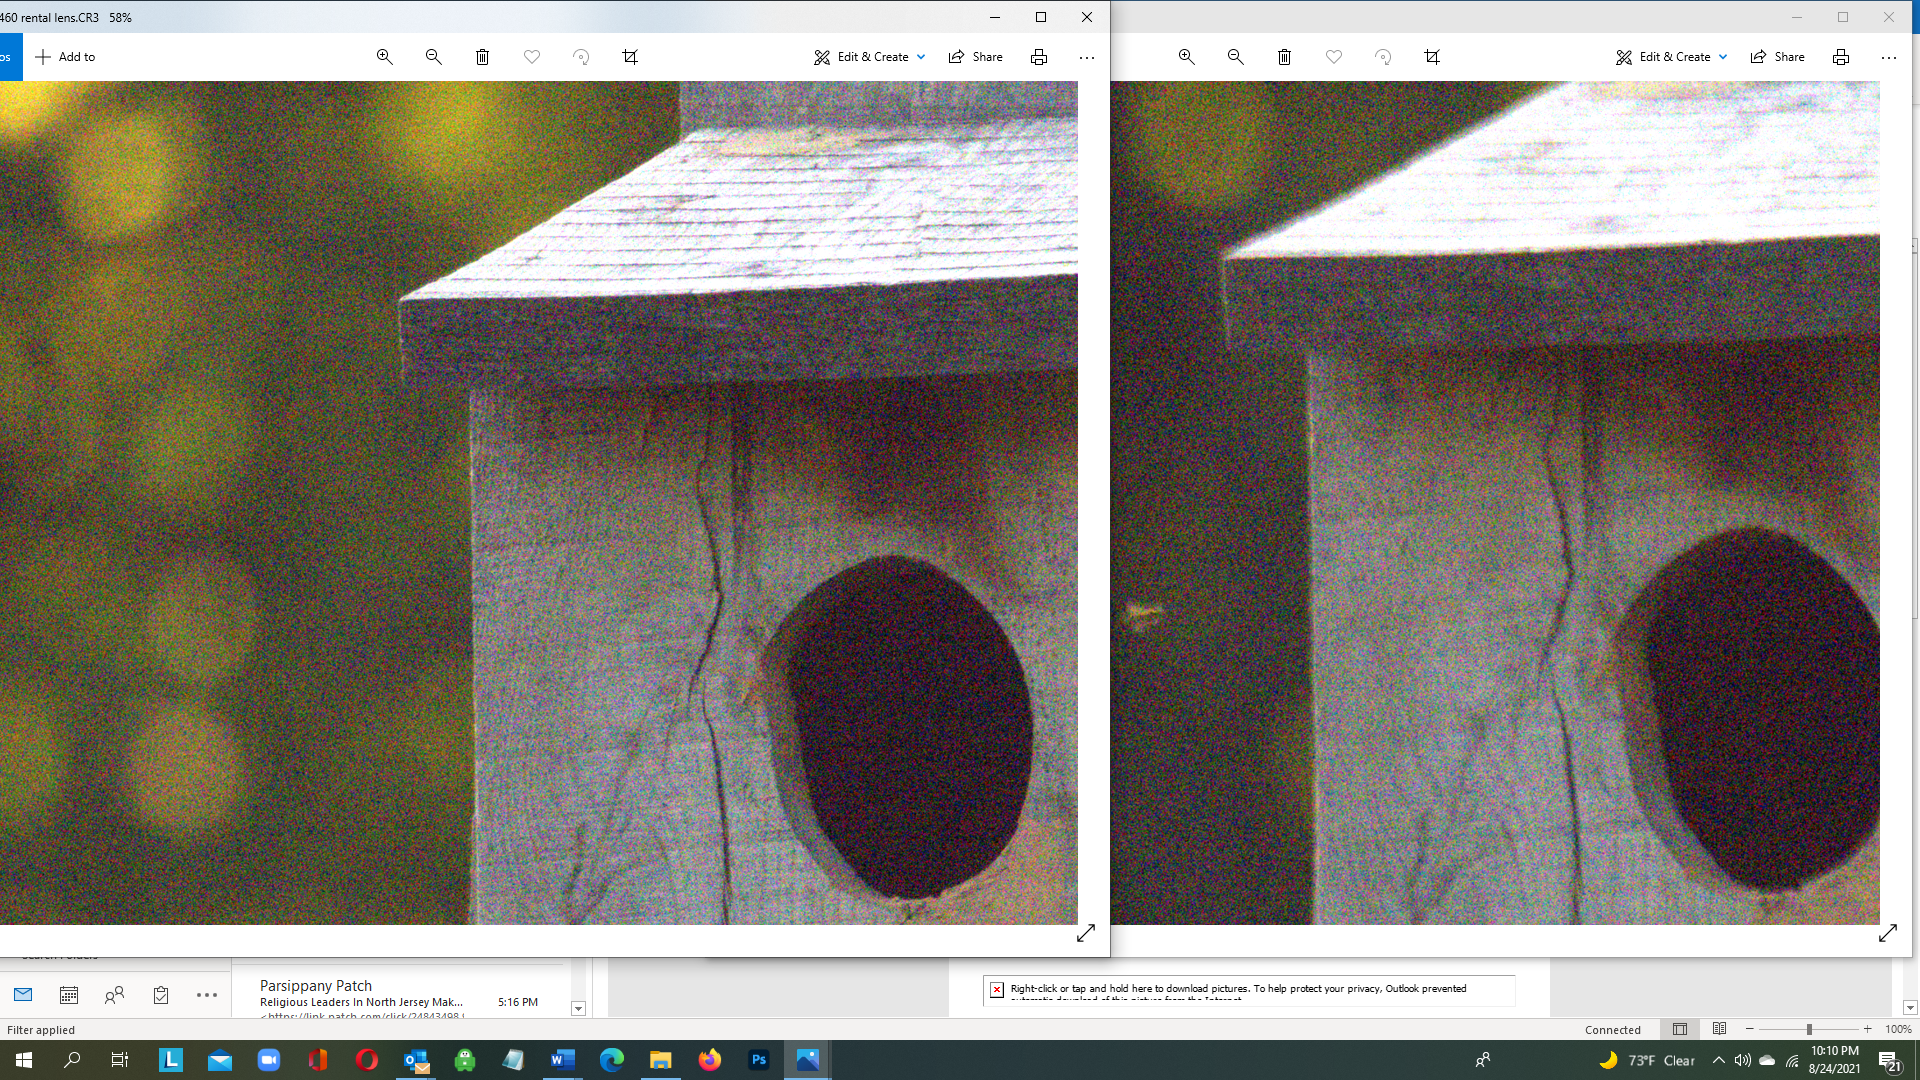Click Add to in the Photos toolbar

tap(65, 57)
